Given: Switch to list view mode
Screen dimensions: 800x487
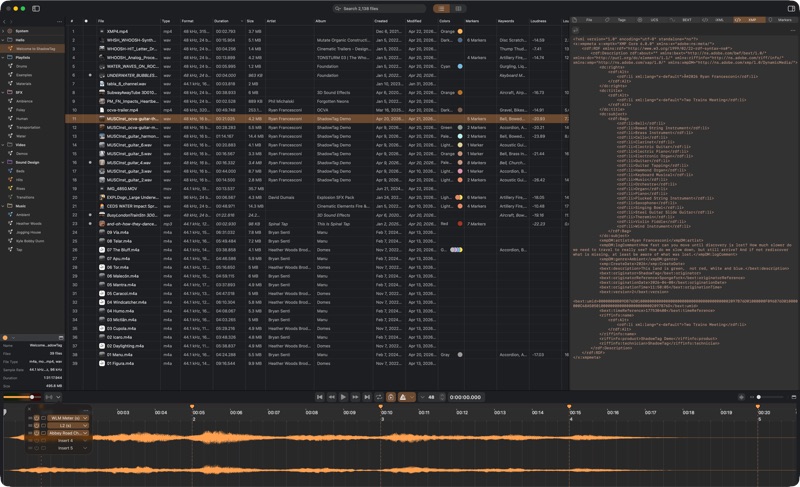Looking at the screenshot, I should tap(441, 9).
